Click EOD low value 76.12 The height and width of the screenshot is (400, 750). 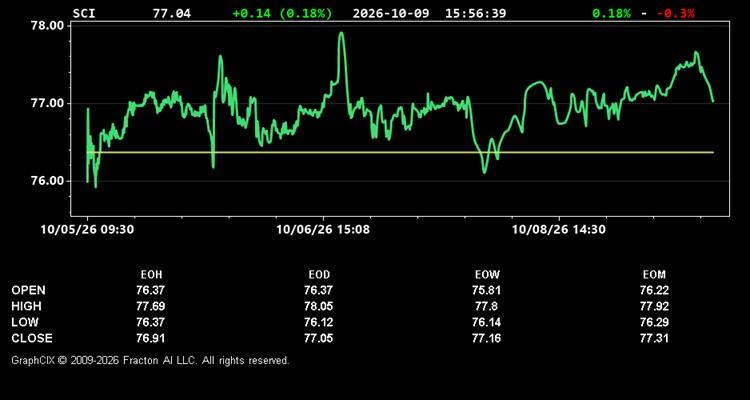pos(319,322)
